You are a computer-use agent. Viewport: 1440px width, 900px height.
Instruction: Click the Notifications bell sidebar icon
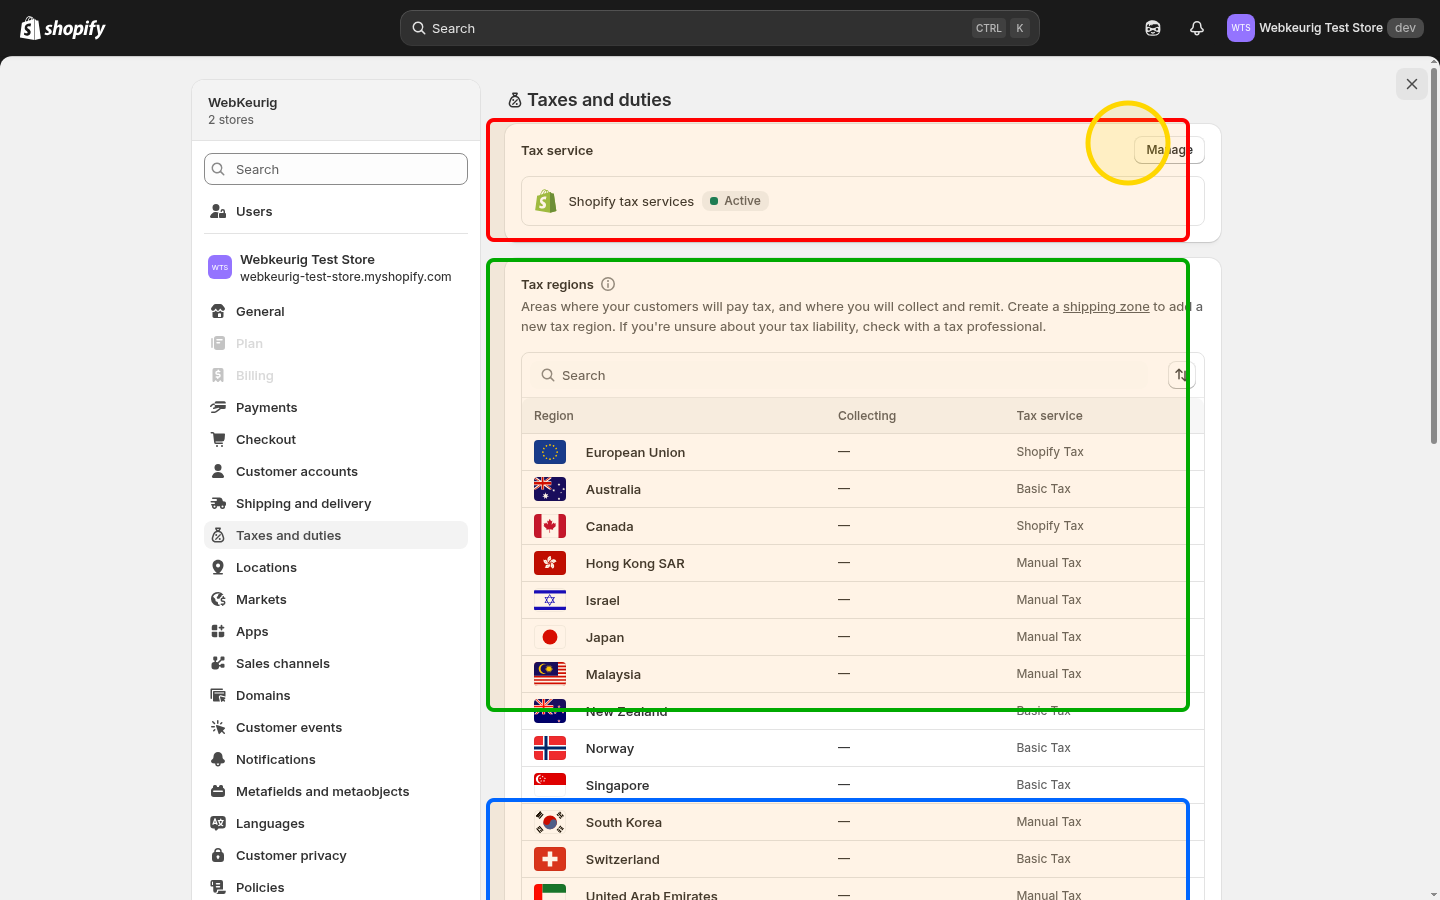[x=218, y=759]
